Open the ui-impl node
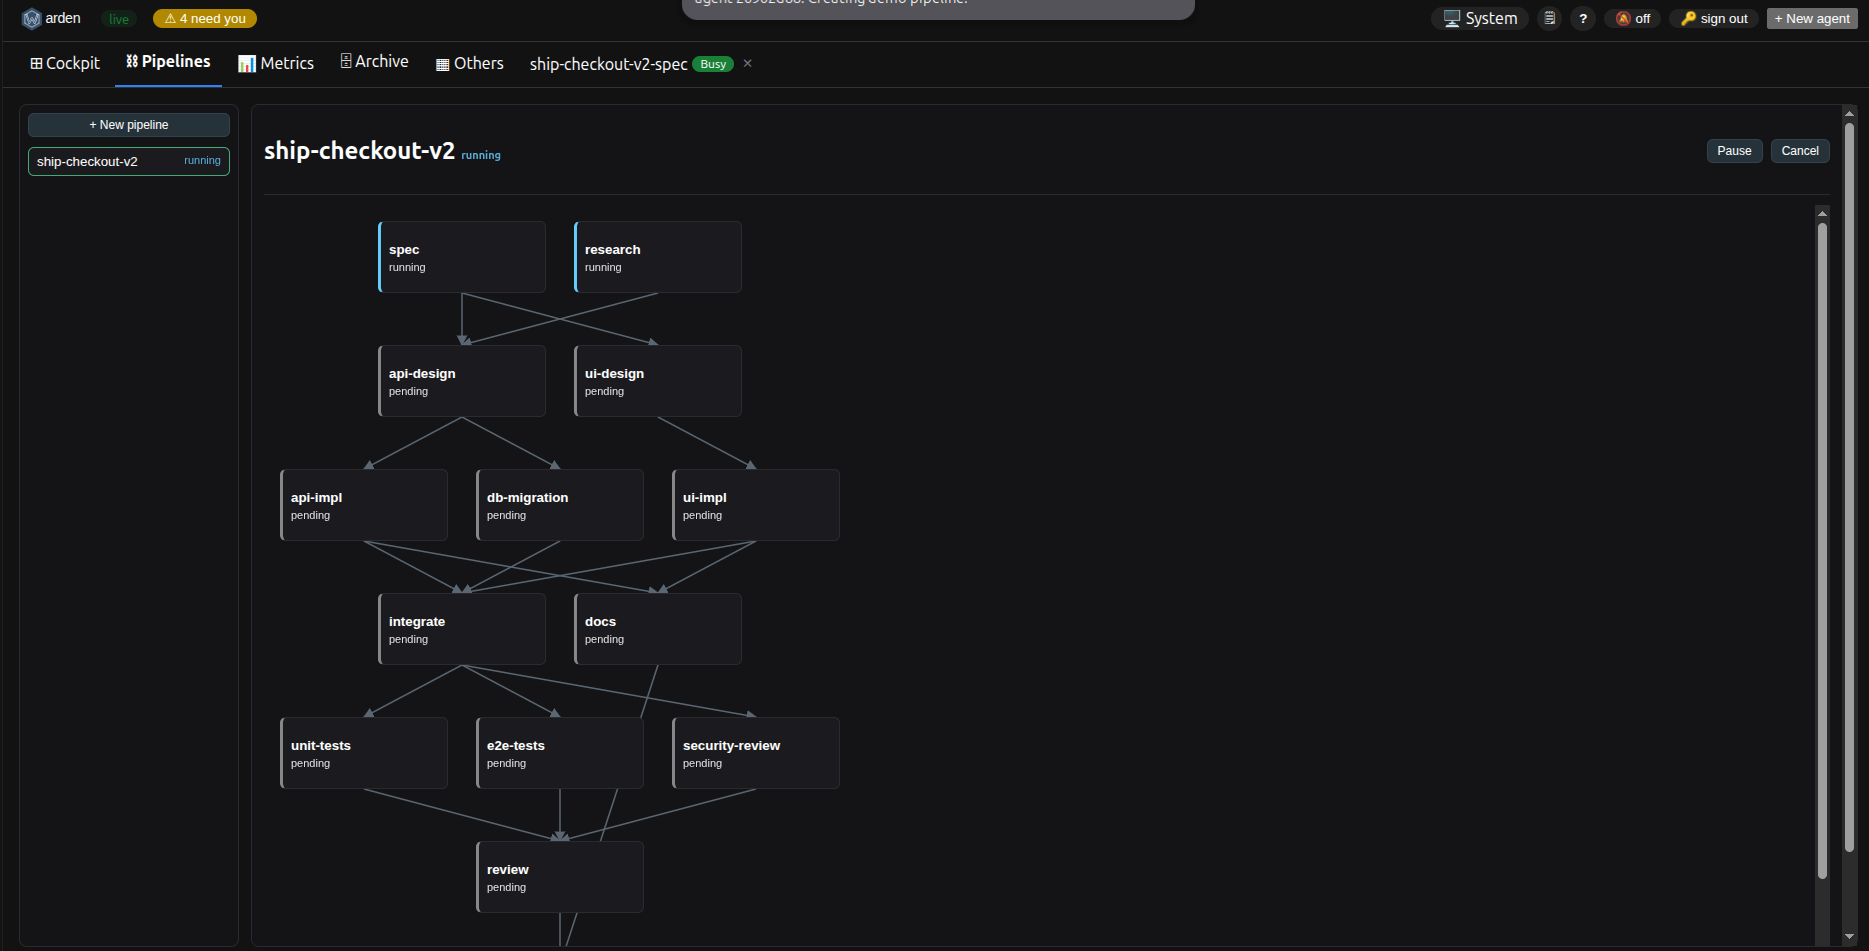The height and width of the screenshot is (951, 1869). (x=756, y=505)
